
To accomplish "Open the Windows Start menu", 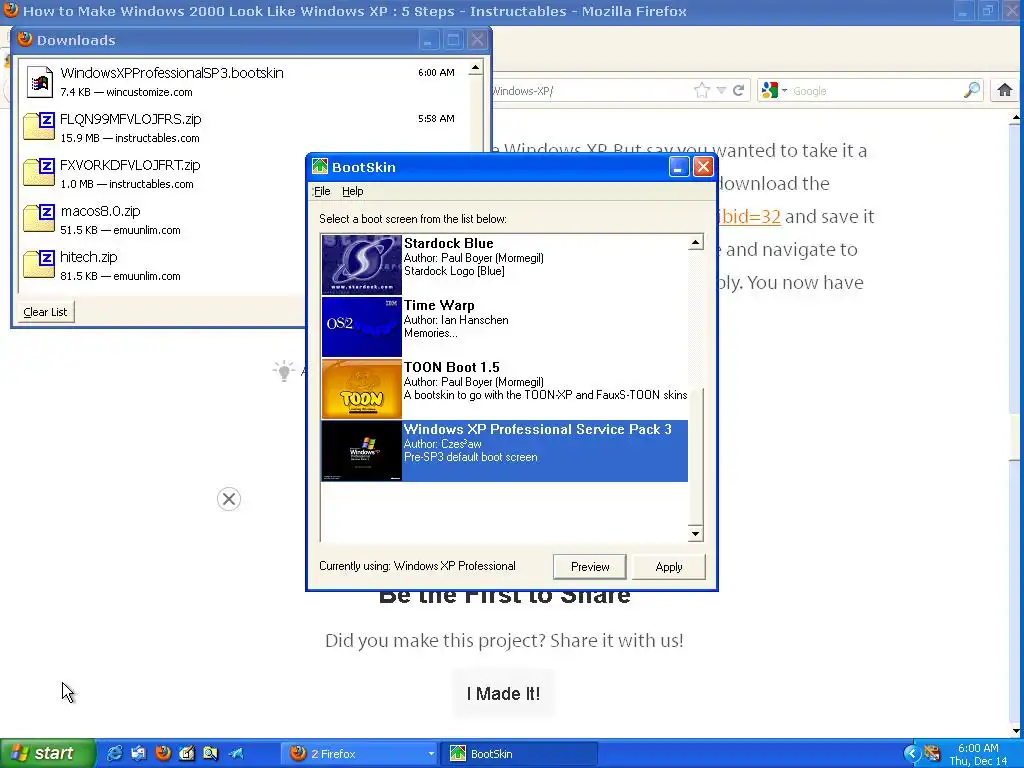I will click(48, 753).
